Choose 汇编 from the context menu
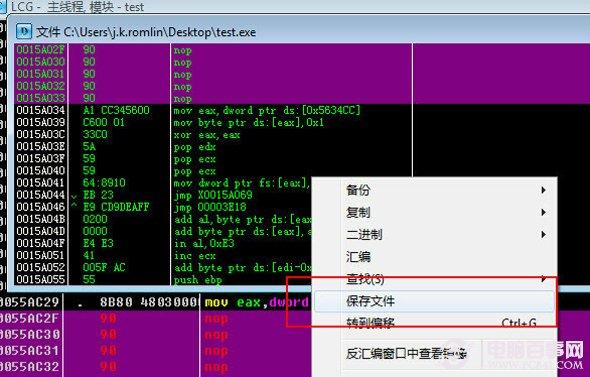This screenshot has width=590, height=377. [434, 257]
